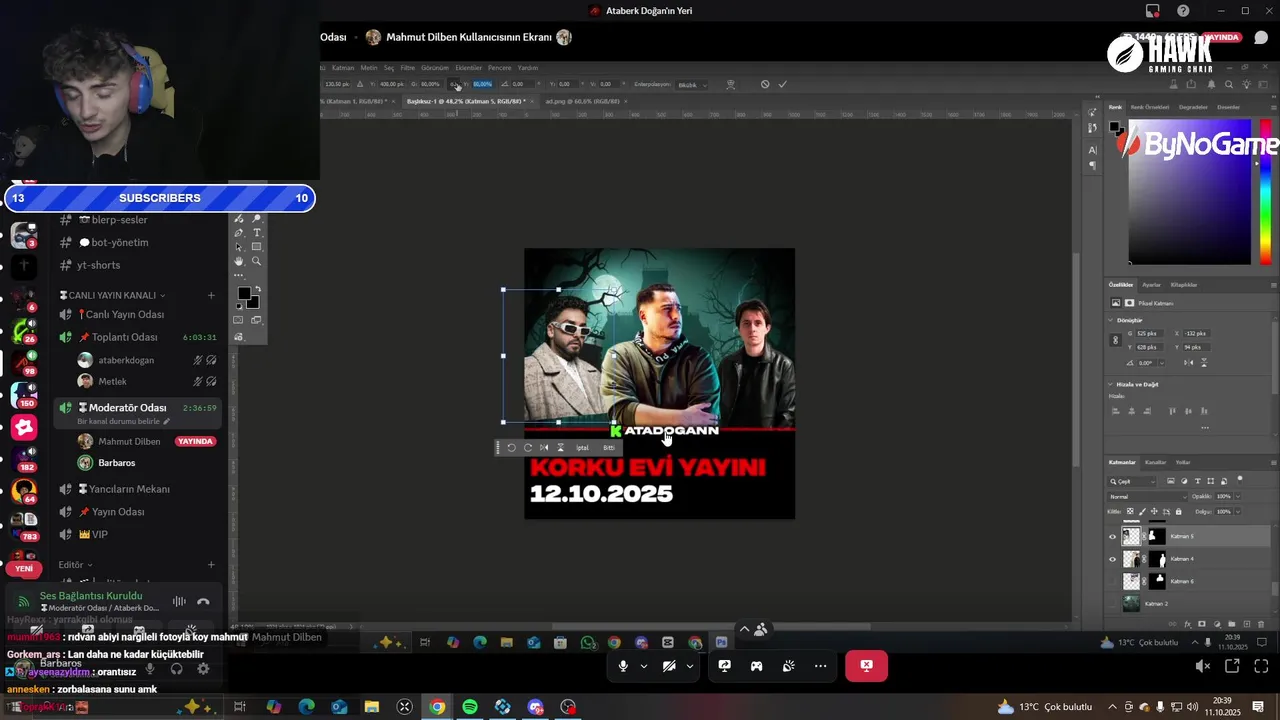The height and width of the screenshot is (720, 1280).
Task: Click the link icon between width and height
Action: coord(455,84)
